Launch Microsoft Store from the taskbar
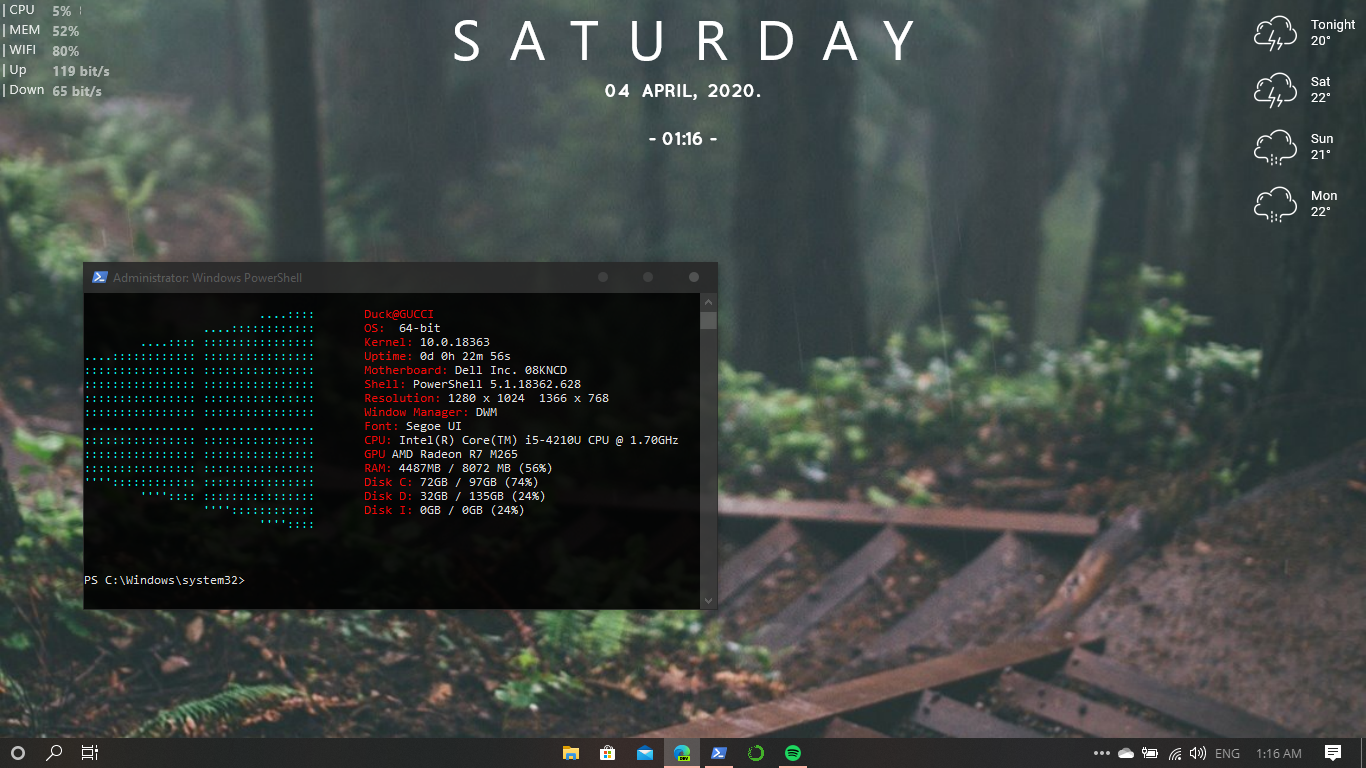Image resolution: width=1366 pixels, height=768 pixels. click(x=608, y=753)
